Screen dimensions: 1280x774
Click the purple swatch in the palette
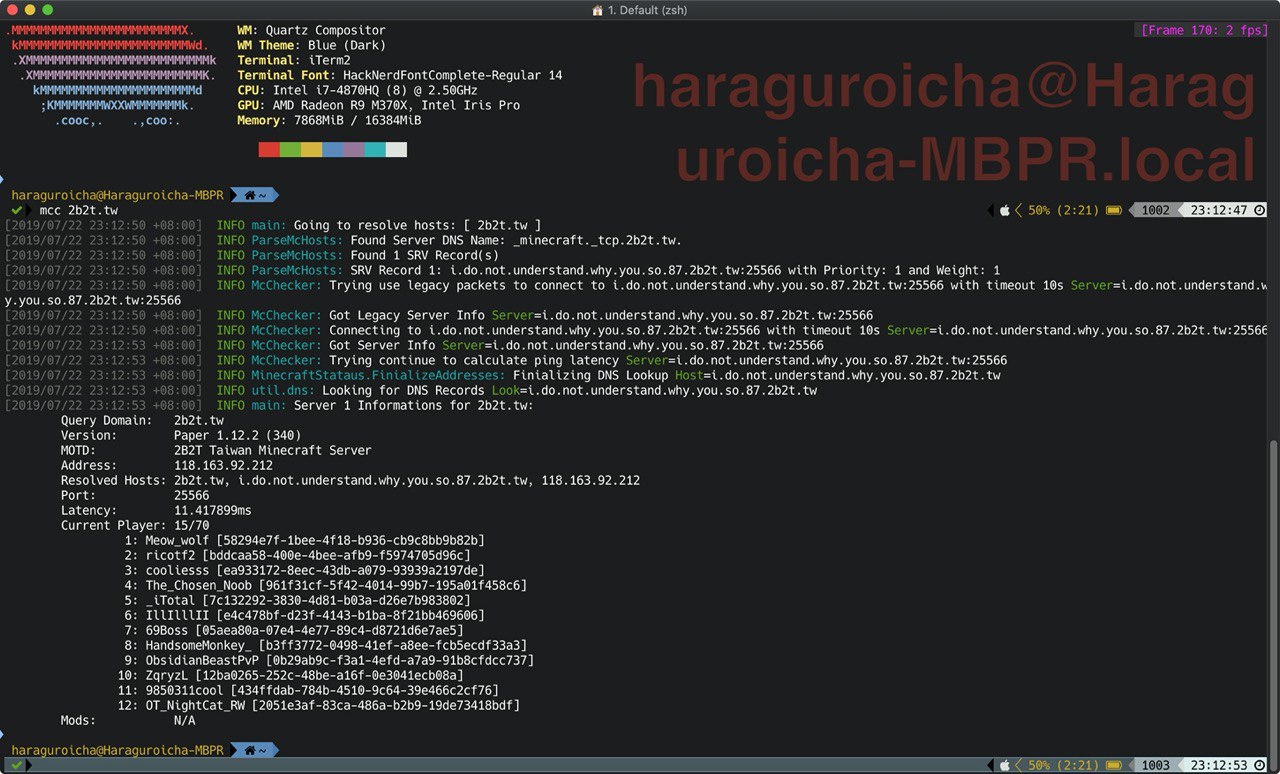pos(354,149)
